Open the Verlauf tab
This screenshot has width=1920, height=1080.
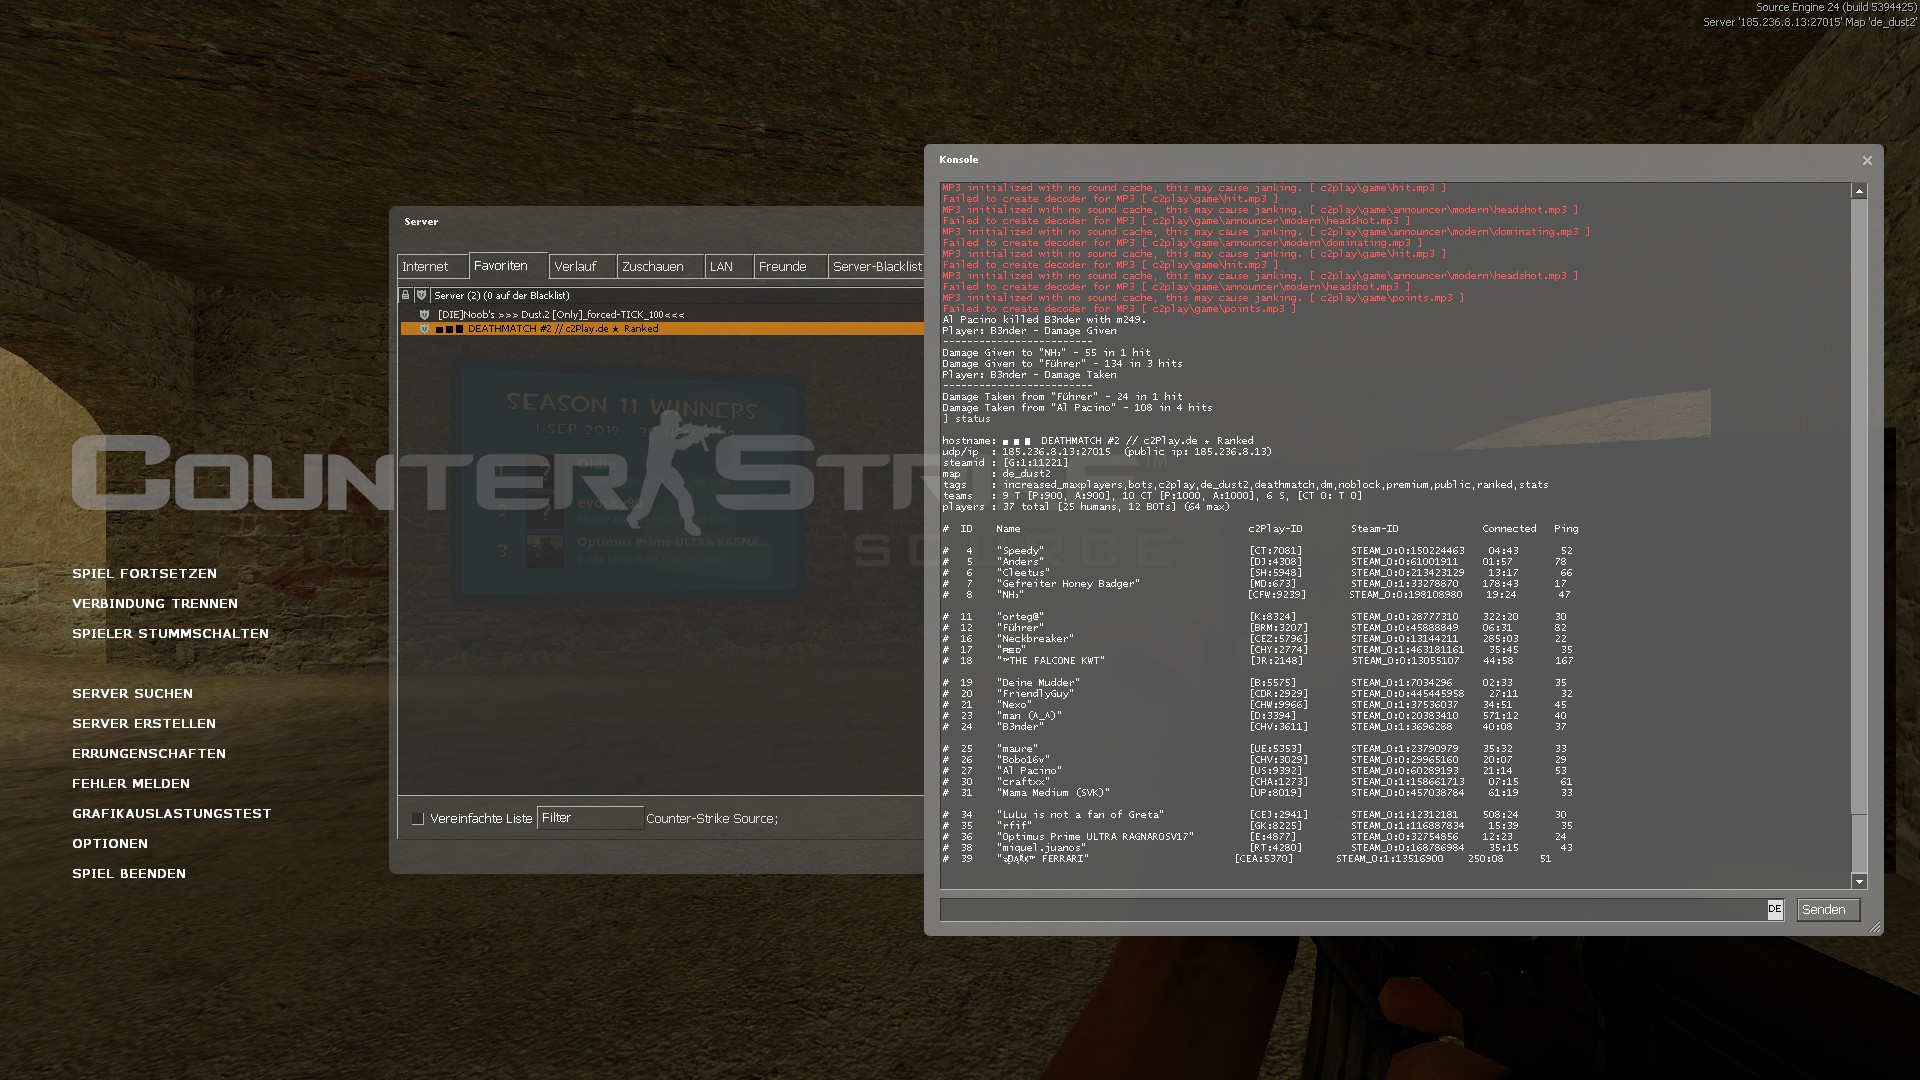[575, 267]
